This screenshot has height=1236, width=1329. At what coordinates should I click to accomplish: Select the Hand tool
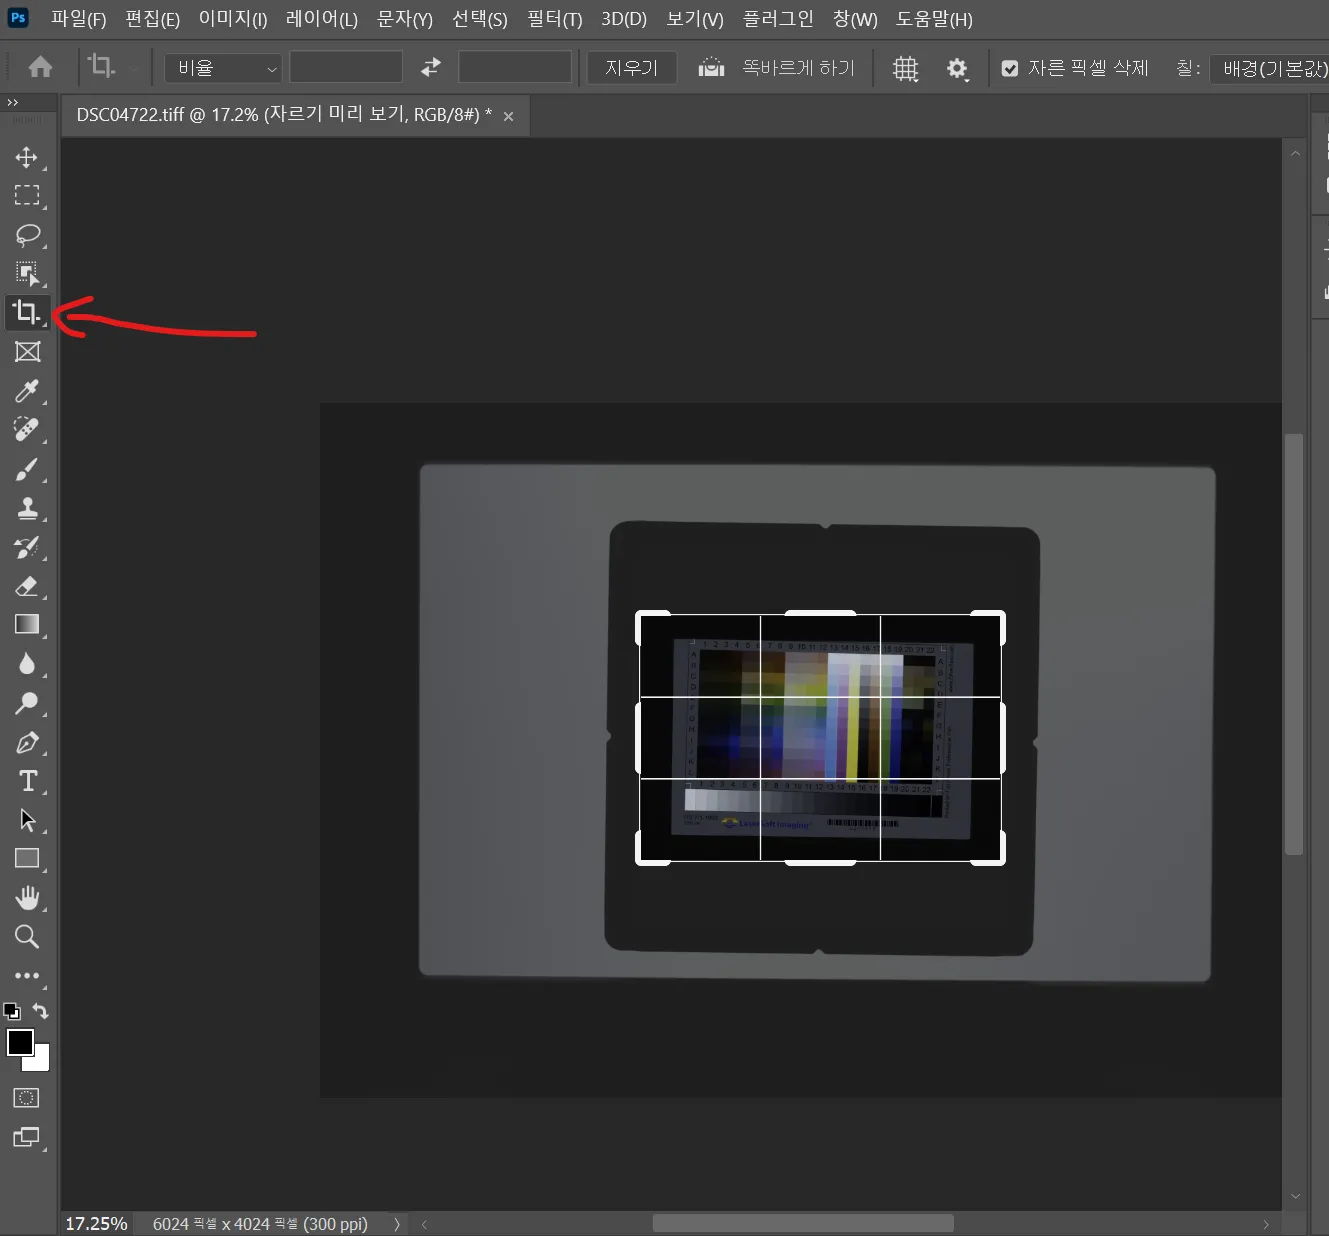coord(27,898)
